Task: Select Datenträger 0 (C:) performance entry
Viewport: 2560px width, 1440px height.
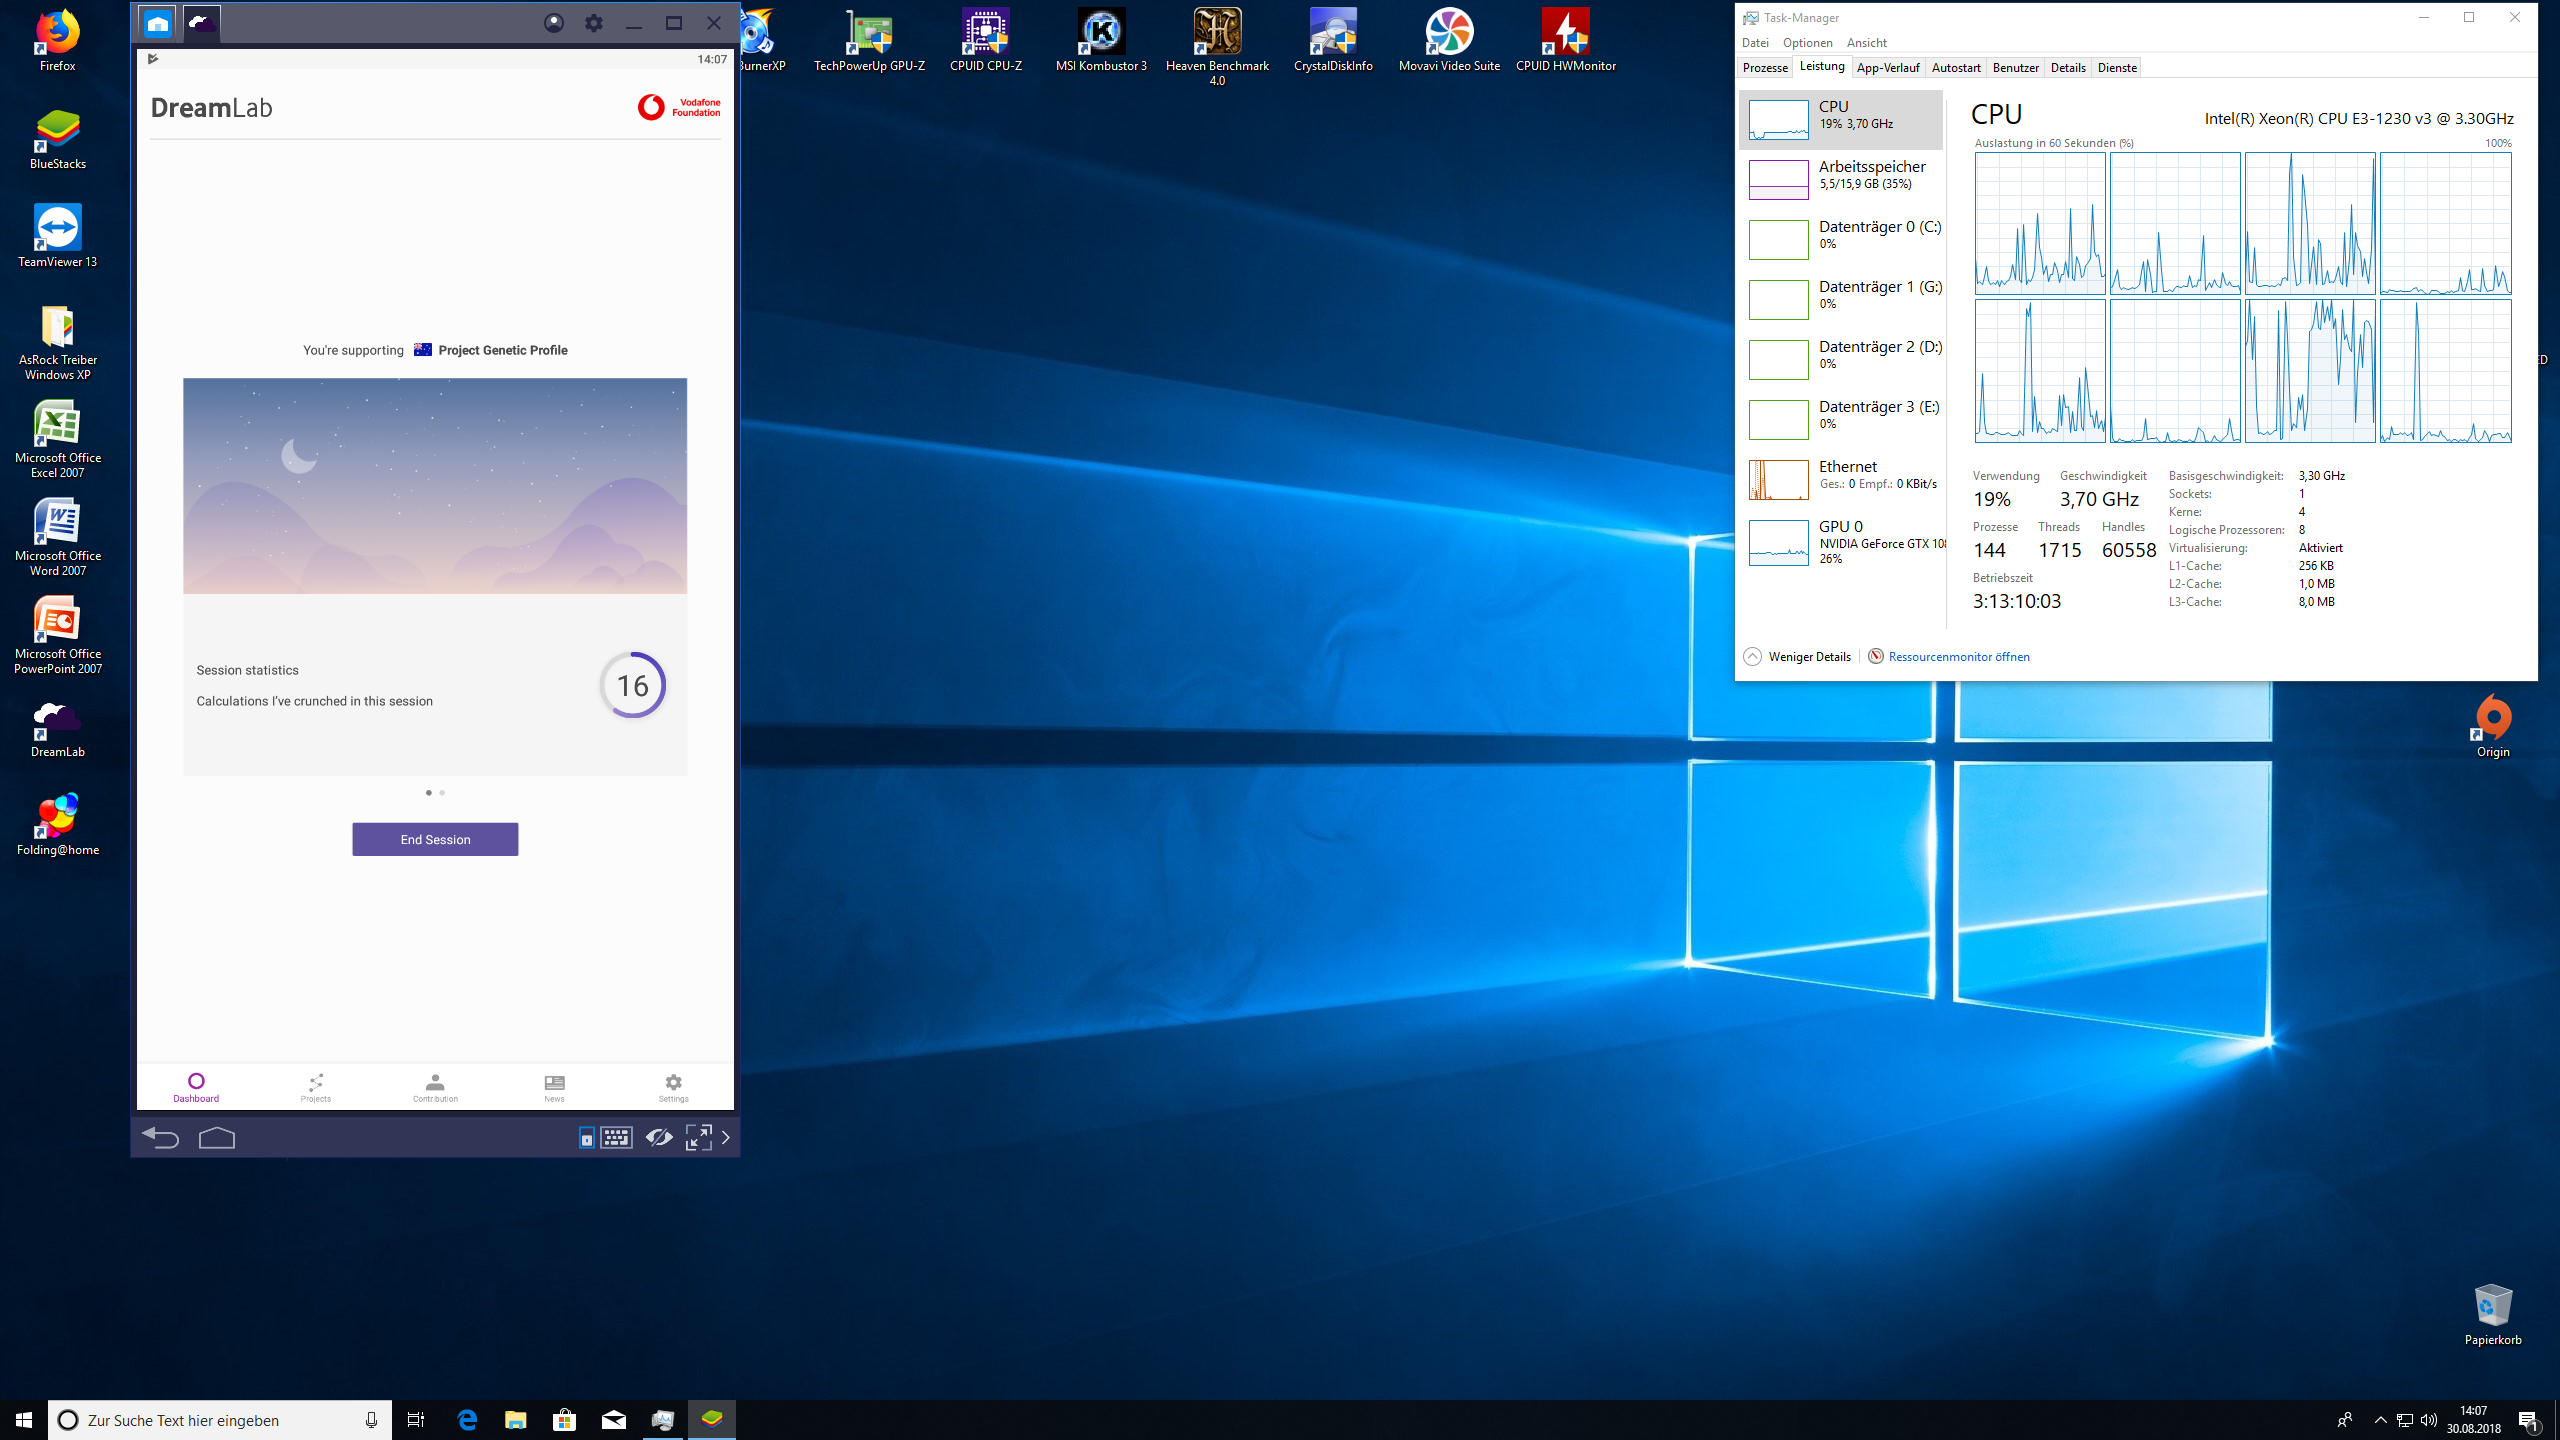Action: (x=1841, y=240)
